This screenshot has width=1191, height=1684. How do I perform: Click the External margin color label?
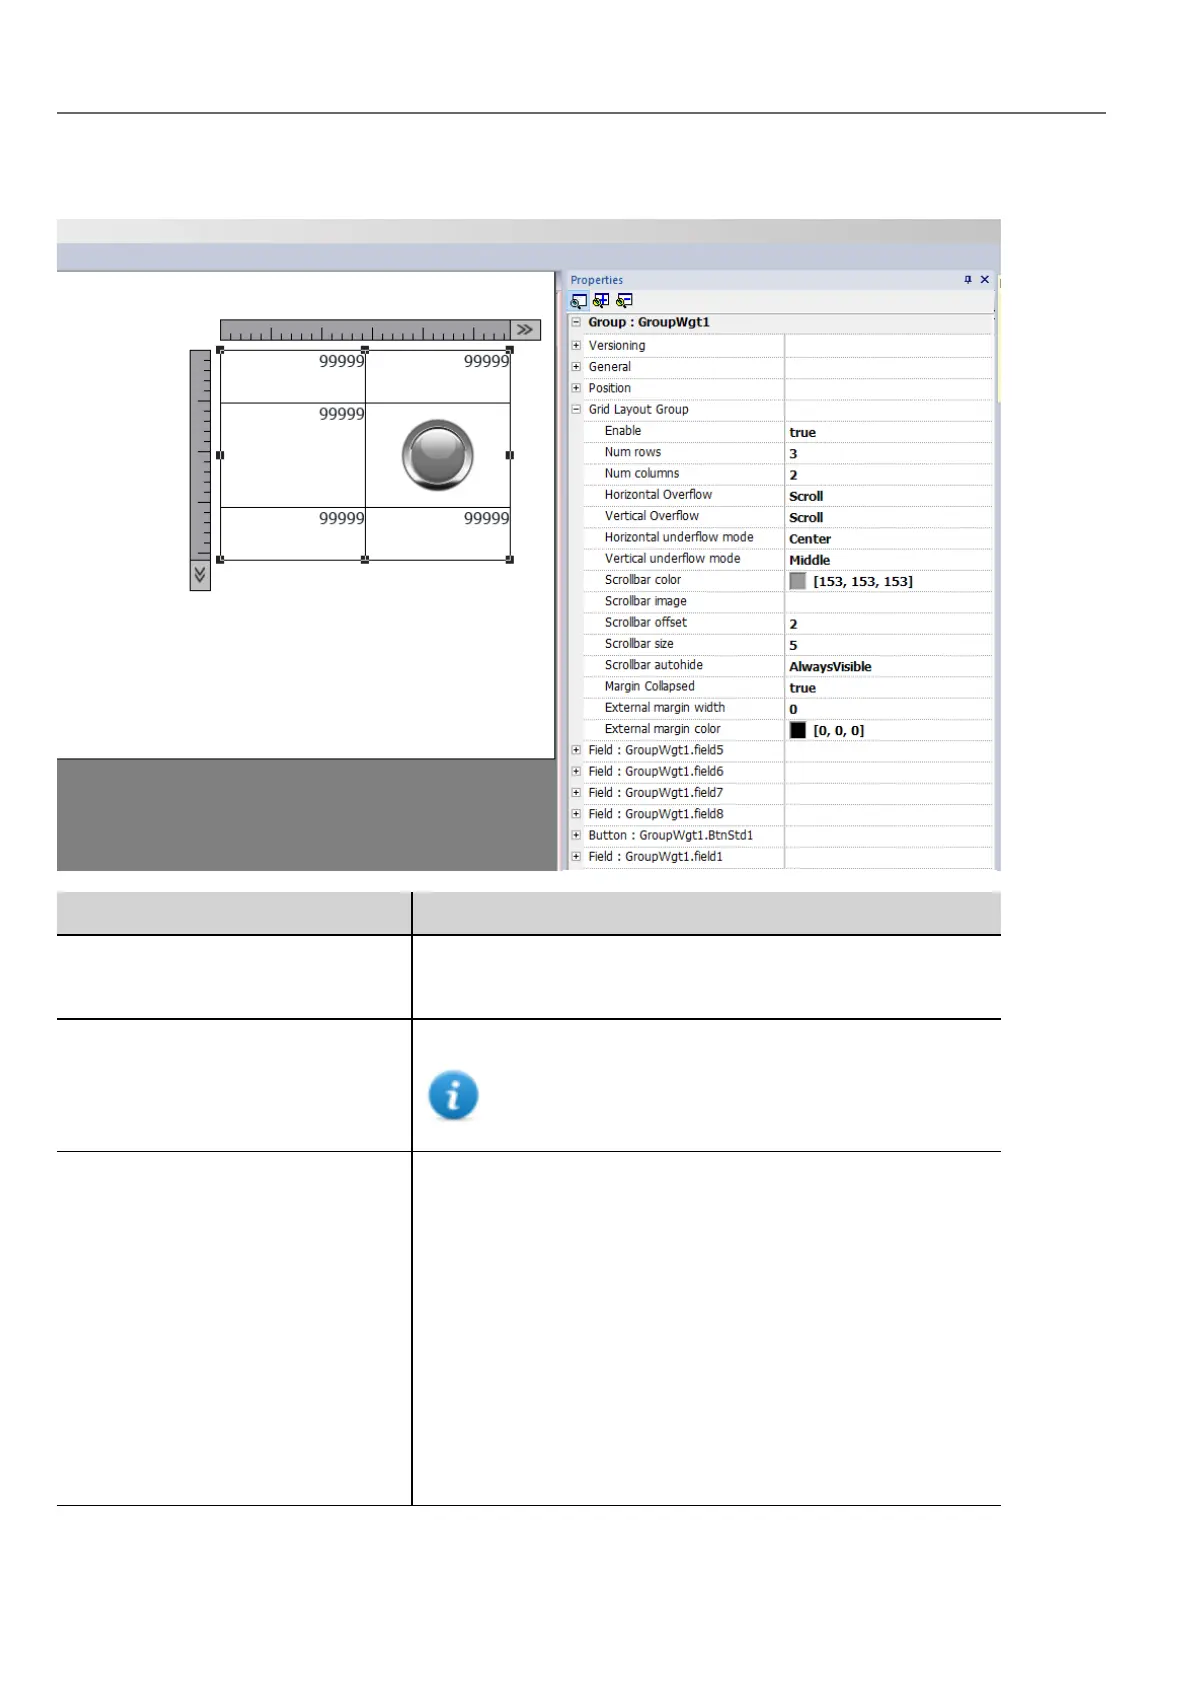[x=662, y=729]
